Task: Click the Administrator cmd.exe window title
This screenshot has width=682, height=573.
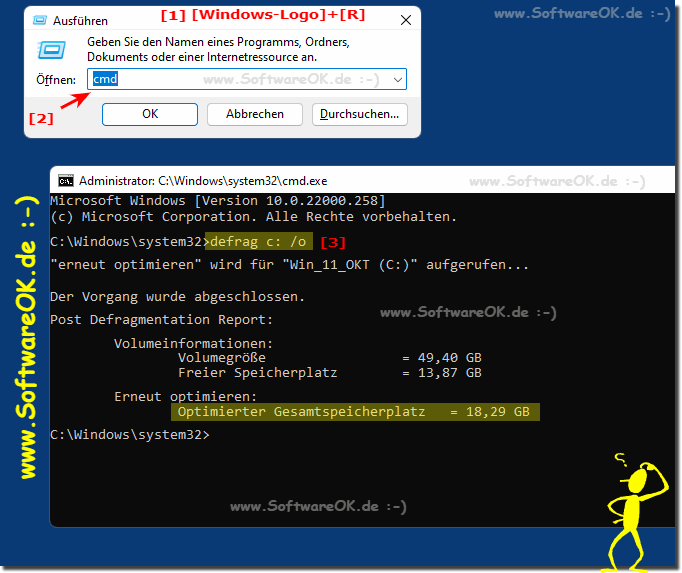Action: (x=203, y=181)
